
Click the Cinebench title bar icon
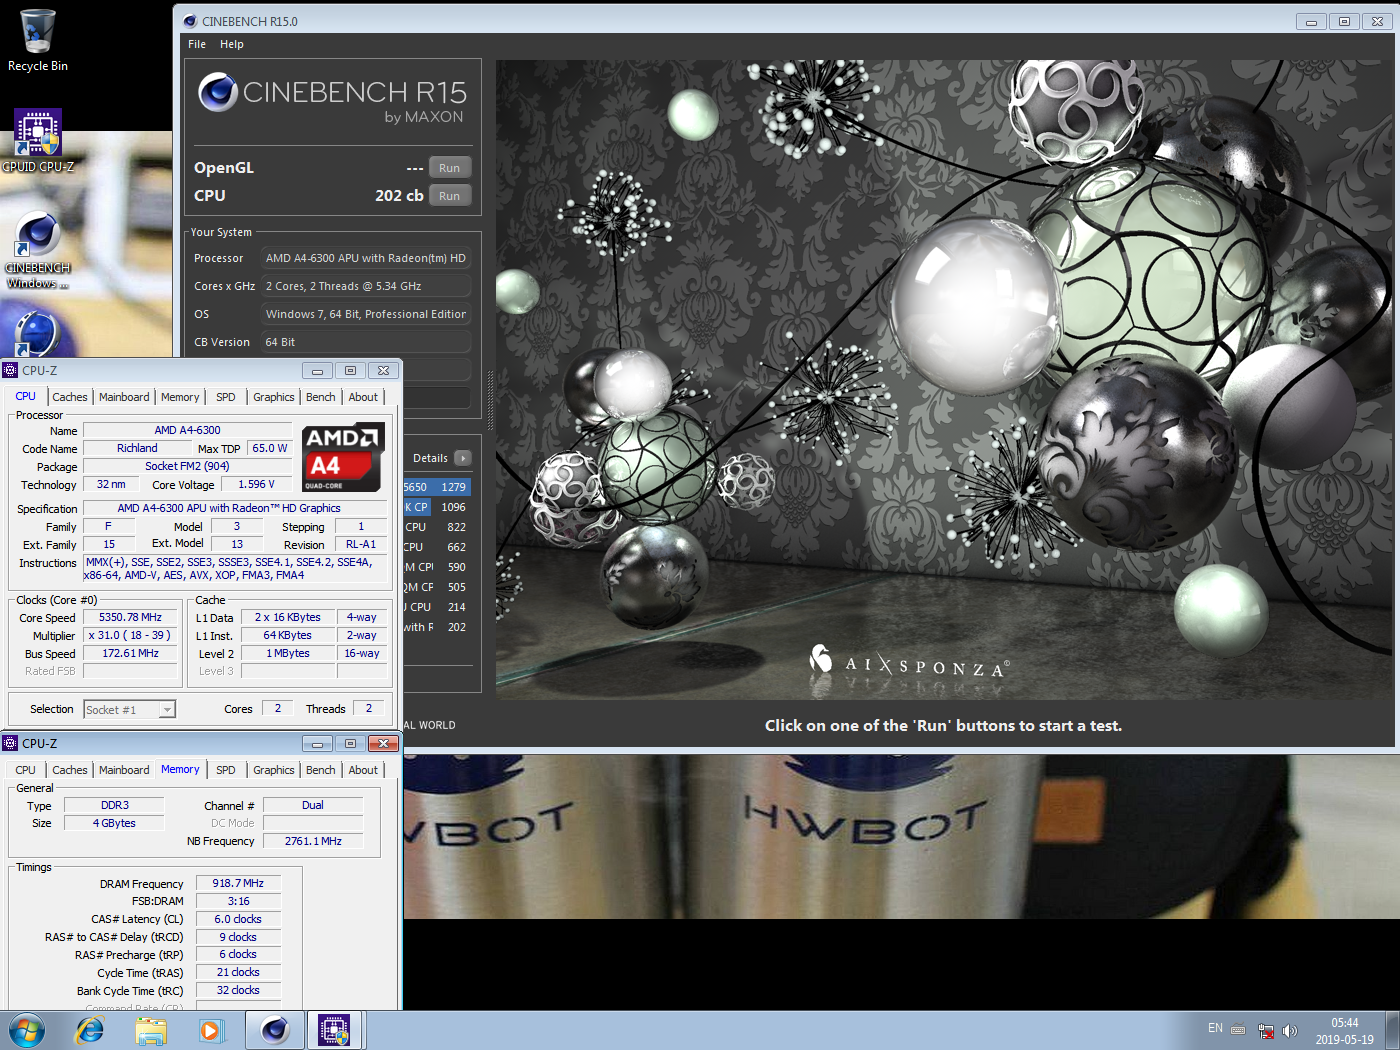[190, 21]
